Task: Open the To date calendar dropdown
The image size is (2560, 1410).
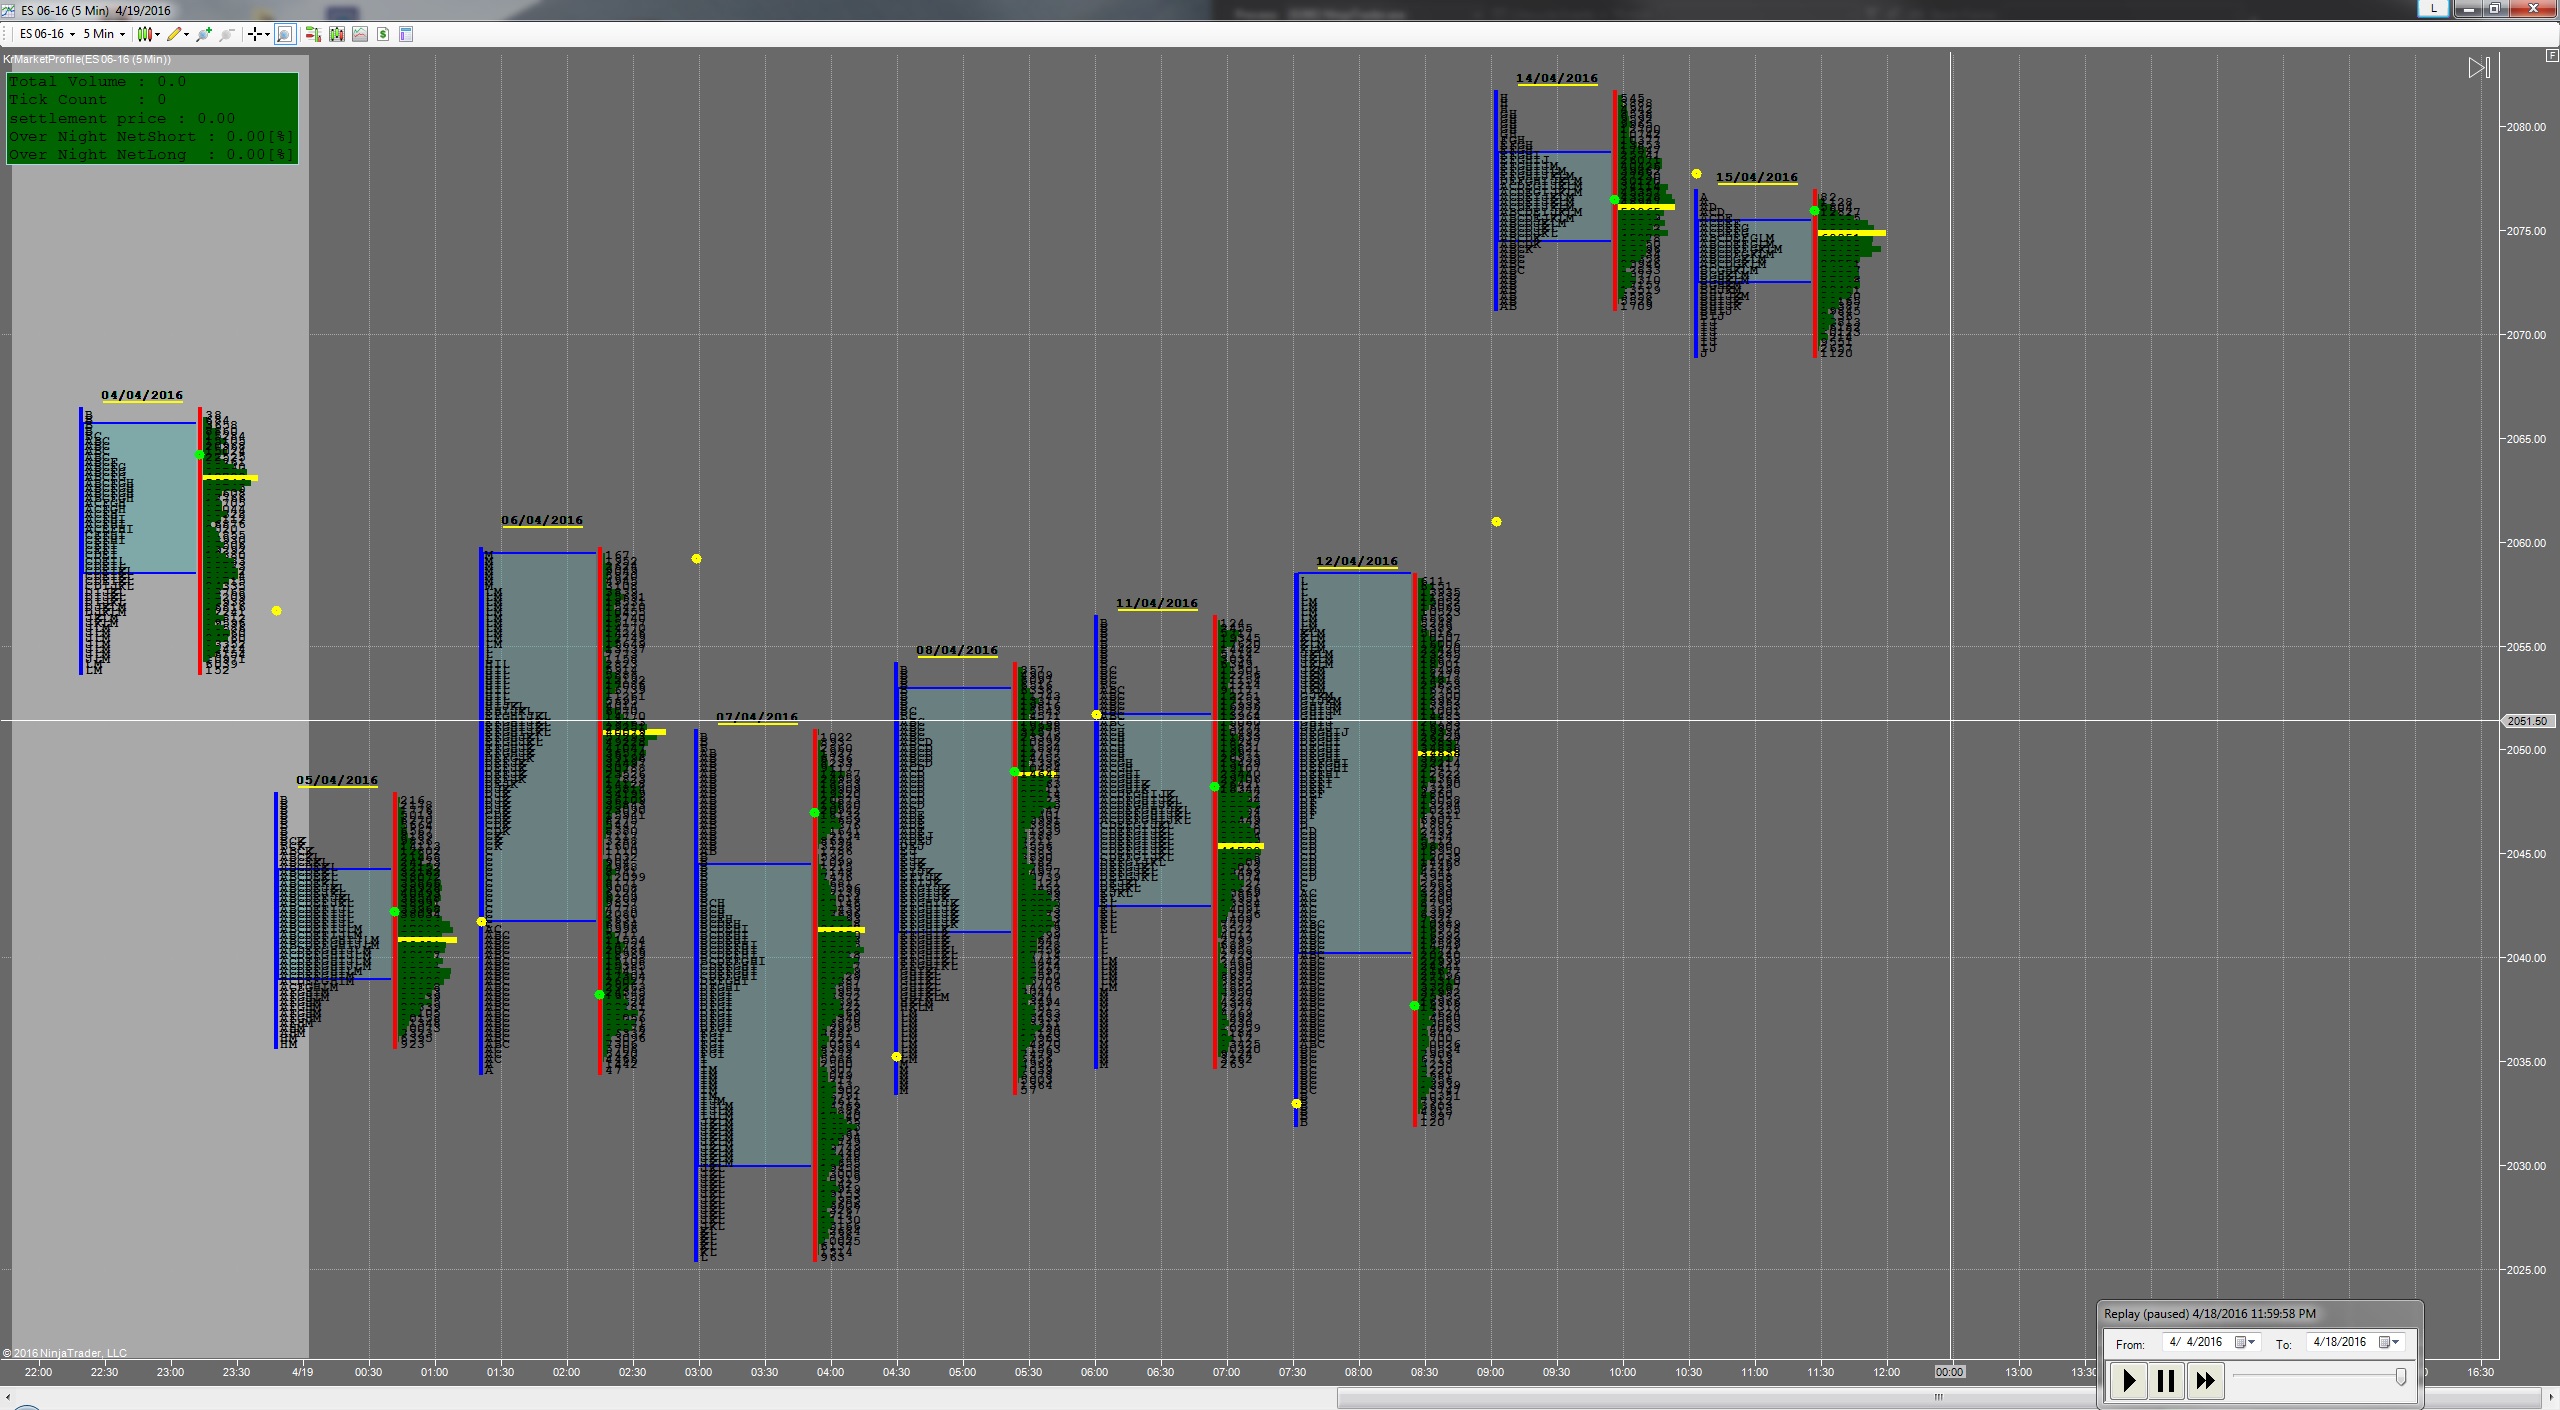Action: click(x=2389, y=1342)
